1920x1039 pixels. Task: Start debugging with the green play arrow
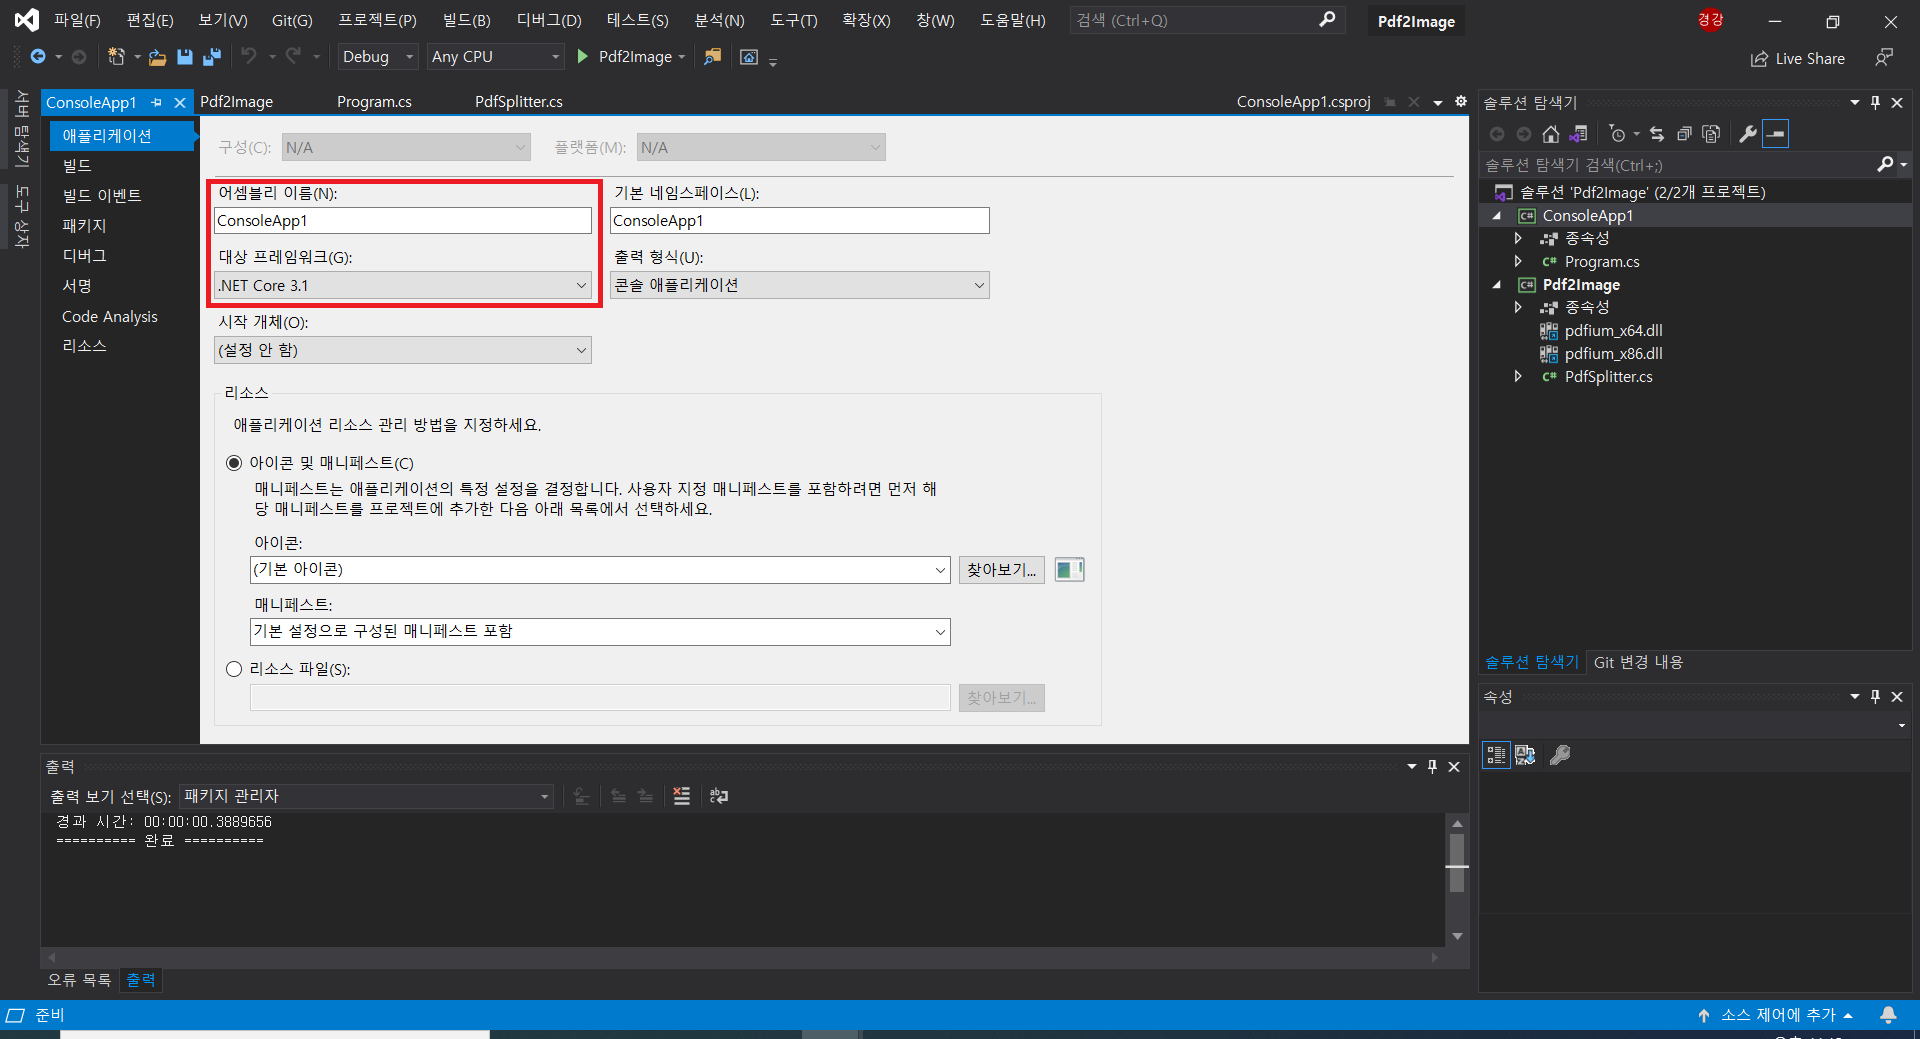click(x=582, y=57)
